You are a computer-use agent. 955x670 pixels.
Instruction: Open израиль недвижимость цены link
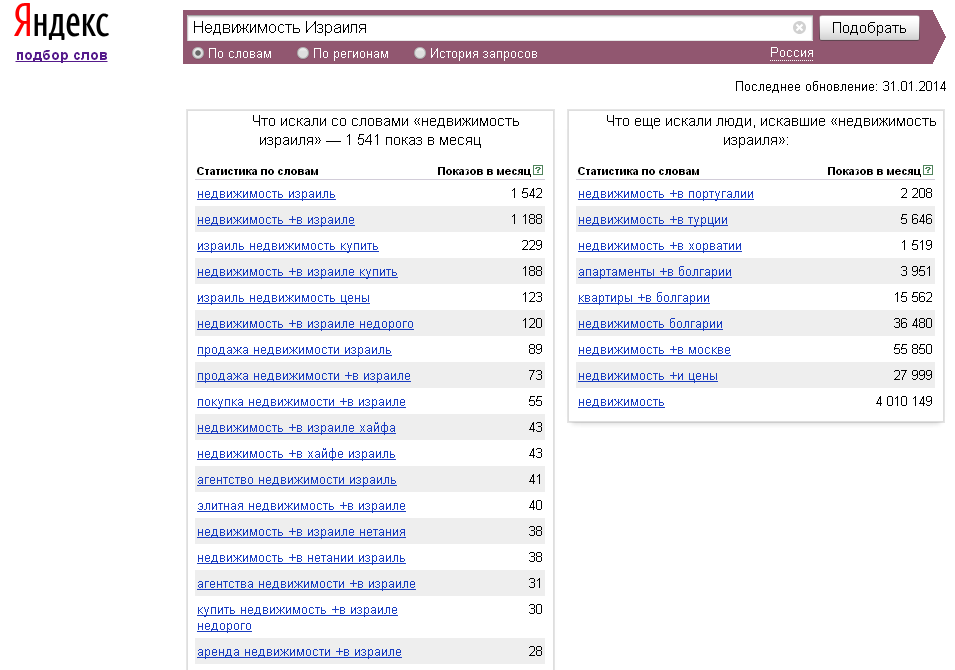point(283,298)
